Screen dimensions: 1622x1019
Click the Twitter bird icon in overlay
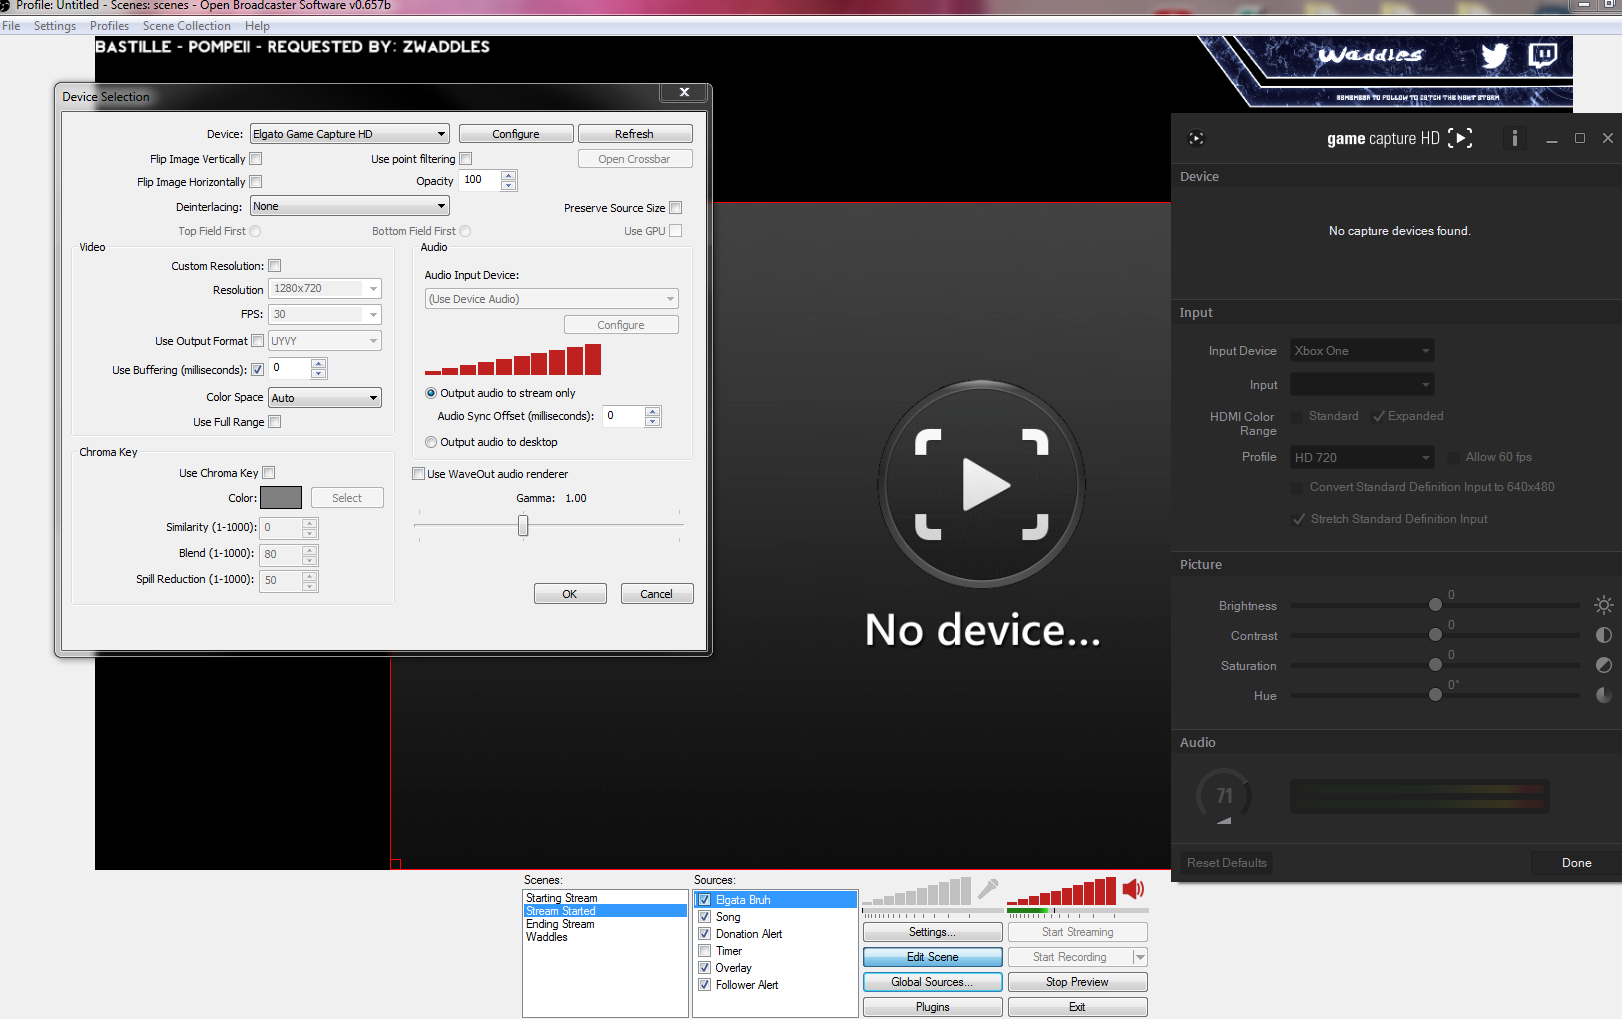[x=1494, y=56]
